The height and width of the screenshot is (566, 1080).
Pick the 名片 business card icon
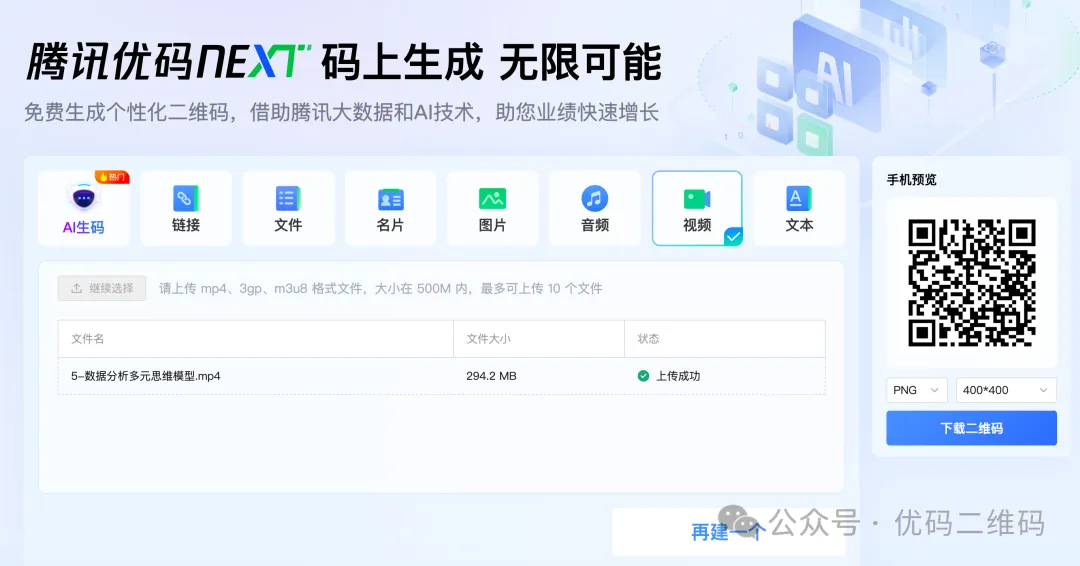391,199
